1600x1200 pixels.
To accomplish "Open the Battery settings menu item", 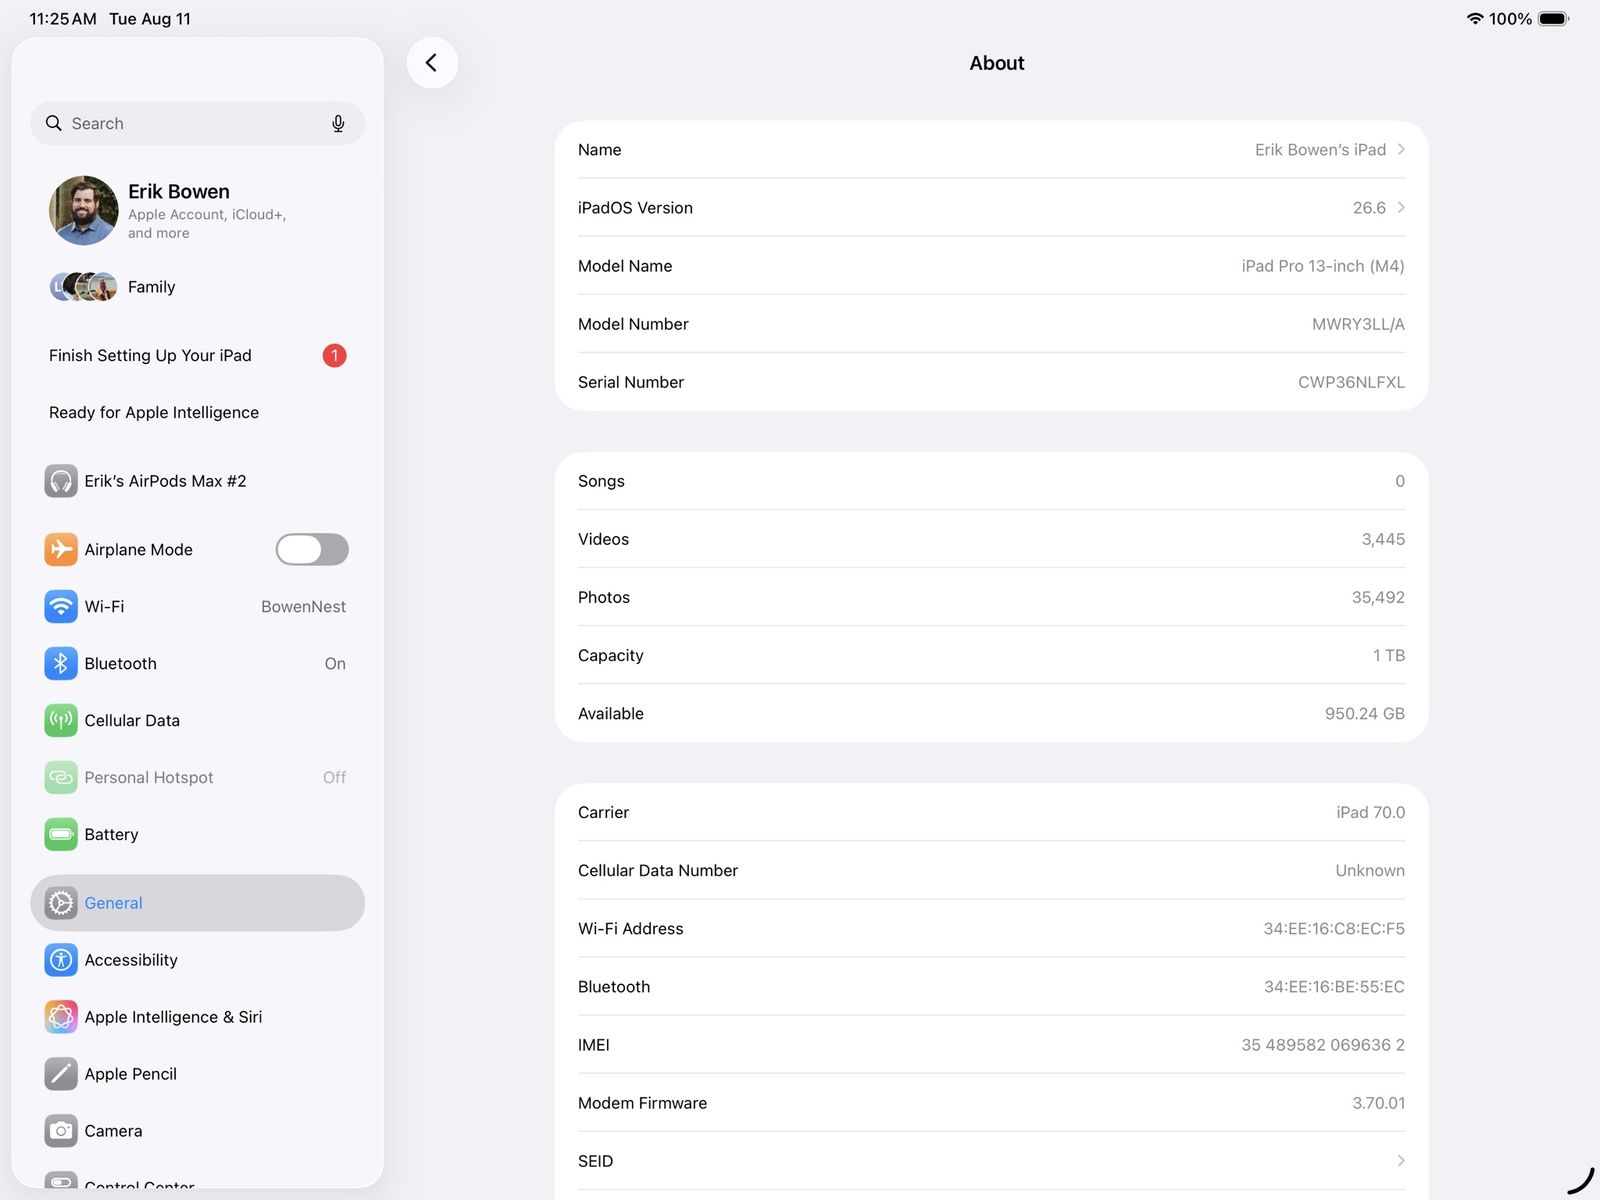I will tap(198, 834).
